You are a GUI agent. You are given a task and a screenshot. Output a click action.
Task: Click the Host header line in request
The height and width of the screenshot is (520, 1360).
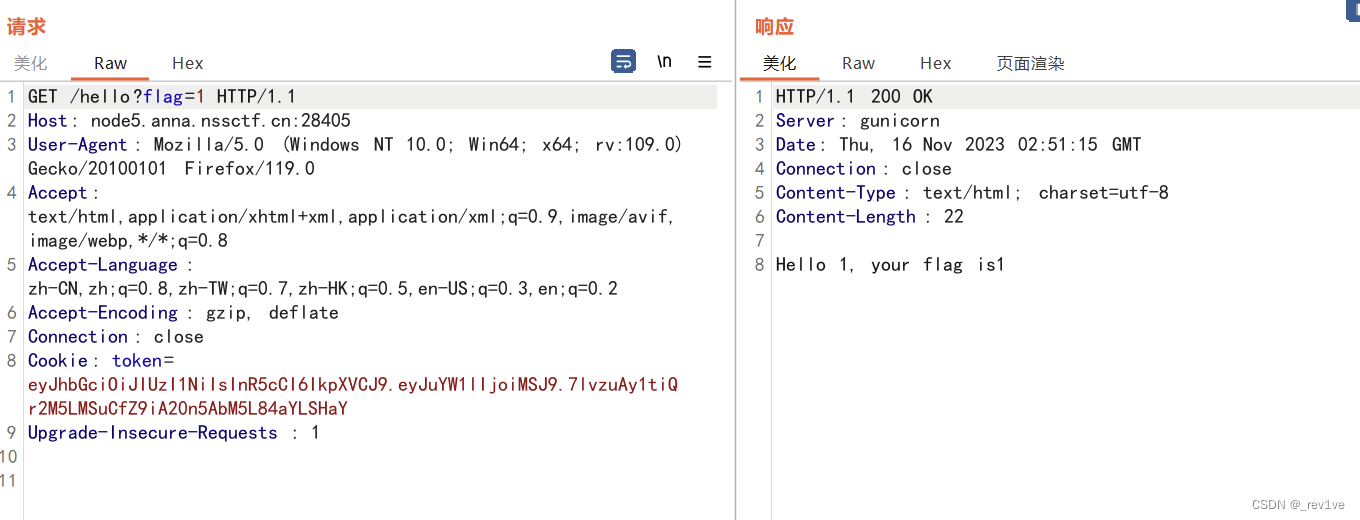(189, 121)
